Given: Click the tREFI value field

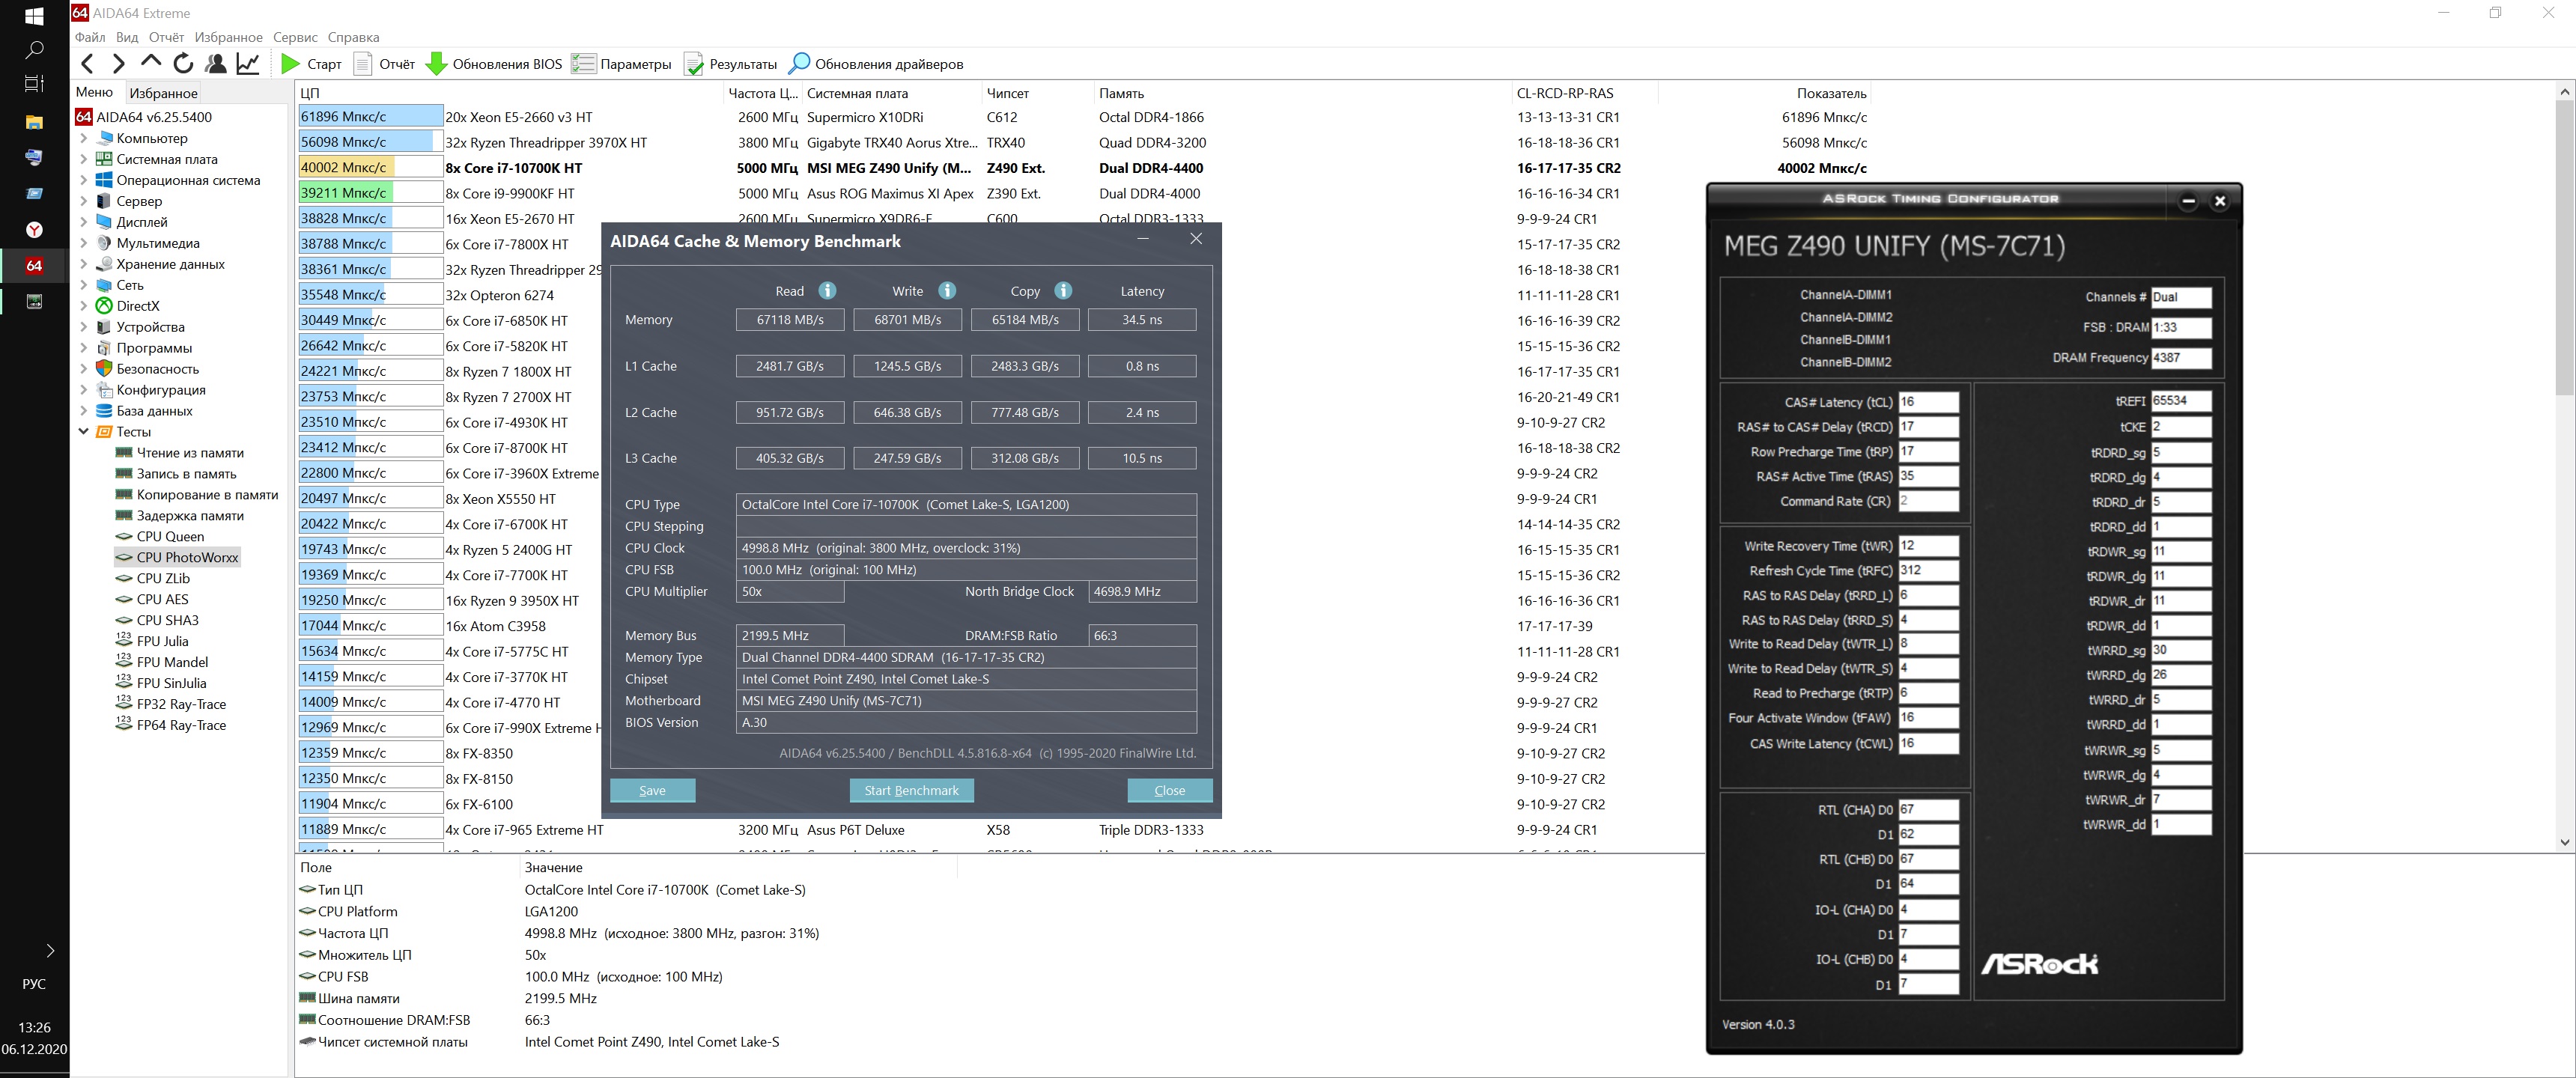Looking at the screenshot, I should point(2180,401).
